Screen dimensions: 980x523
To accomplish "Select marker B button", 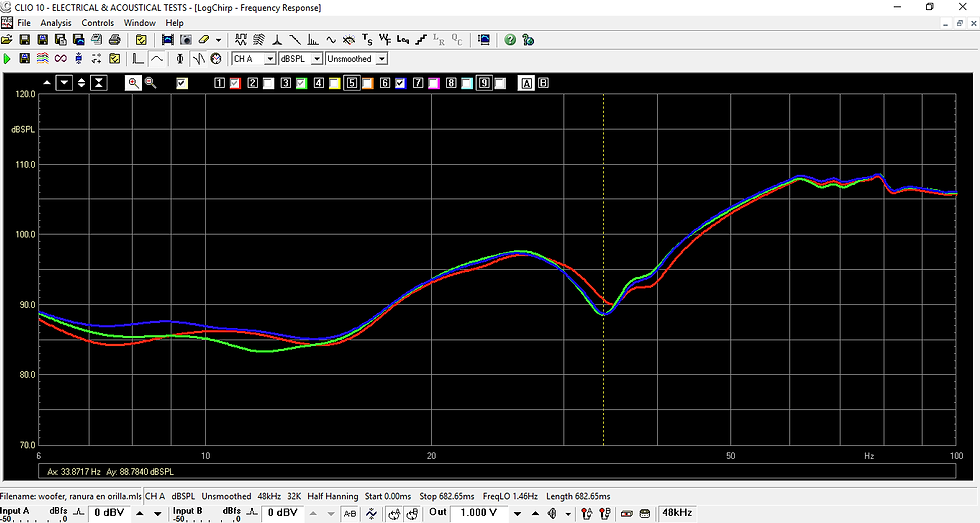I will [x=543, y=83].
